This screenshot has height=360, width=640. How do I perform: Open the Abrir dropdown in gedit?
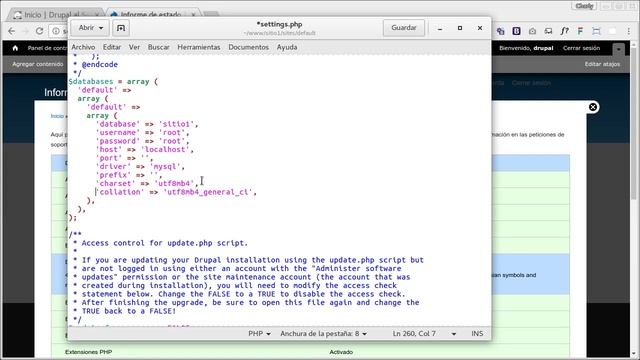(x=90, y=28)
